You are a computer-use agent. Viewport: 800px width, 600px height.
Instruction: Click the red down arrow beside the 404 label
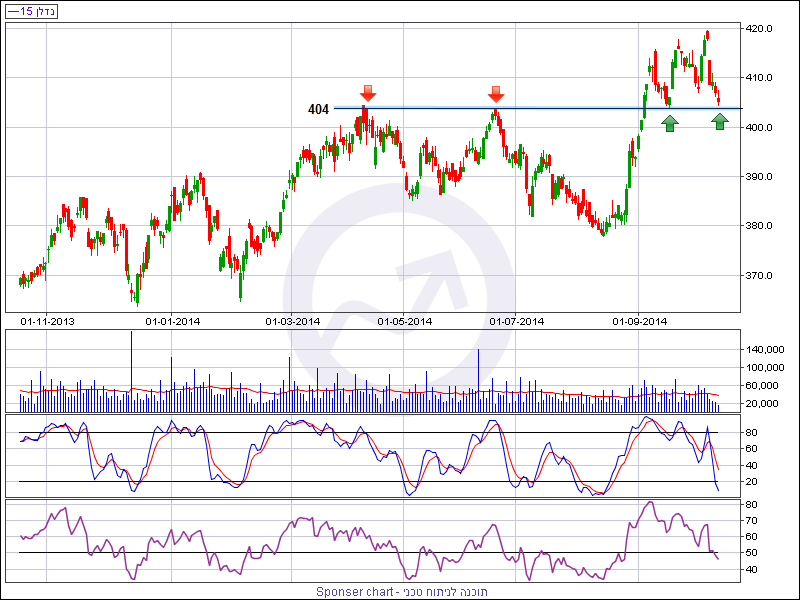pos(368,93)
